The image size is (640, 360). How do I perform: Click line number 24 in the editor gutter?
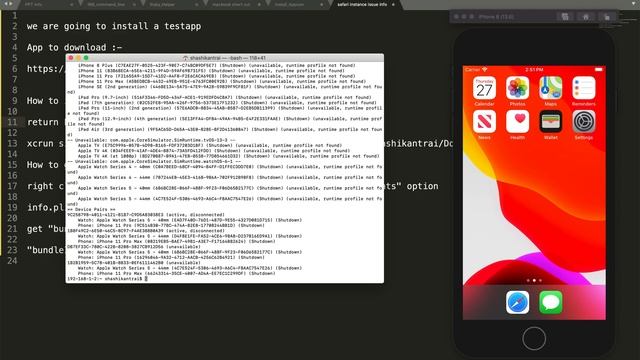pos(12,260)
